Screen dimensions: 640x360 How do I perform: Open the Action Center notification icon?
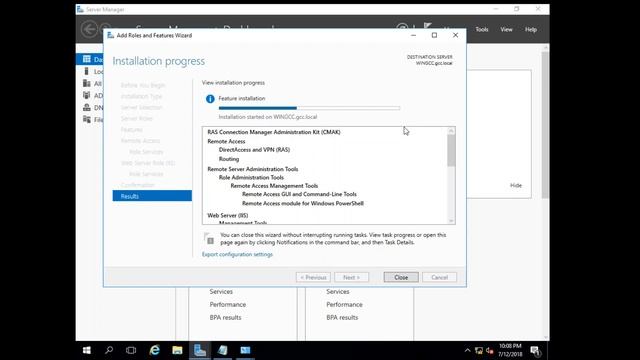[536, 350]
